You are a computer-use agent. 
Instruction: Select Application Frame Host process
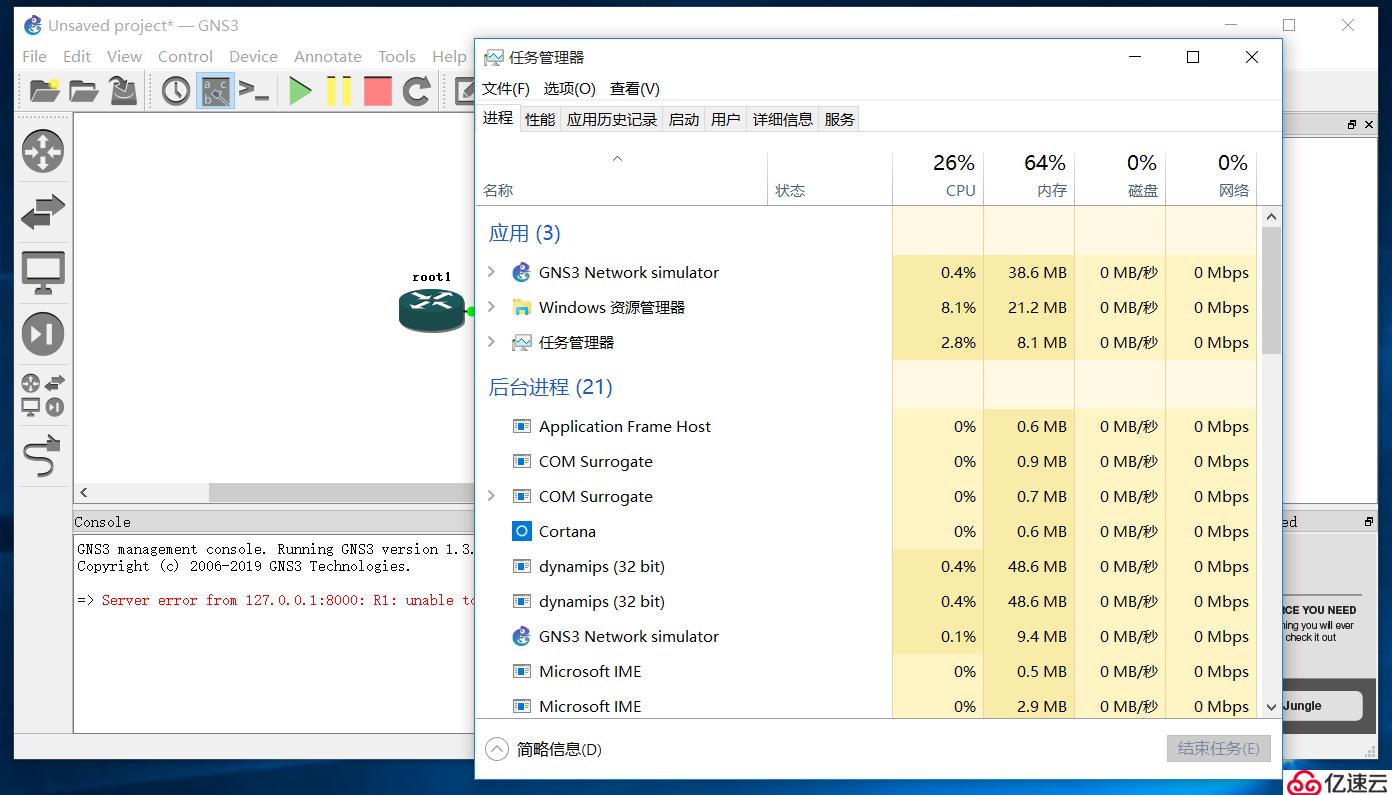pos(866,427)
